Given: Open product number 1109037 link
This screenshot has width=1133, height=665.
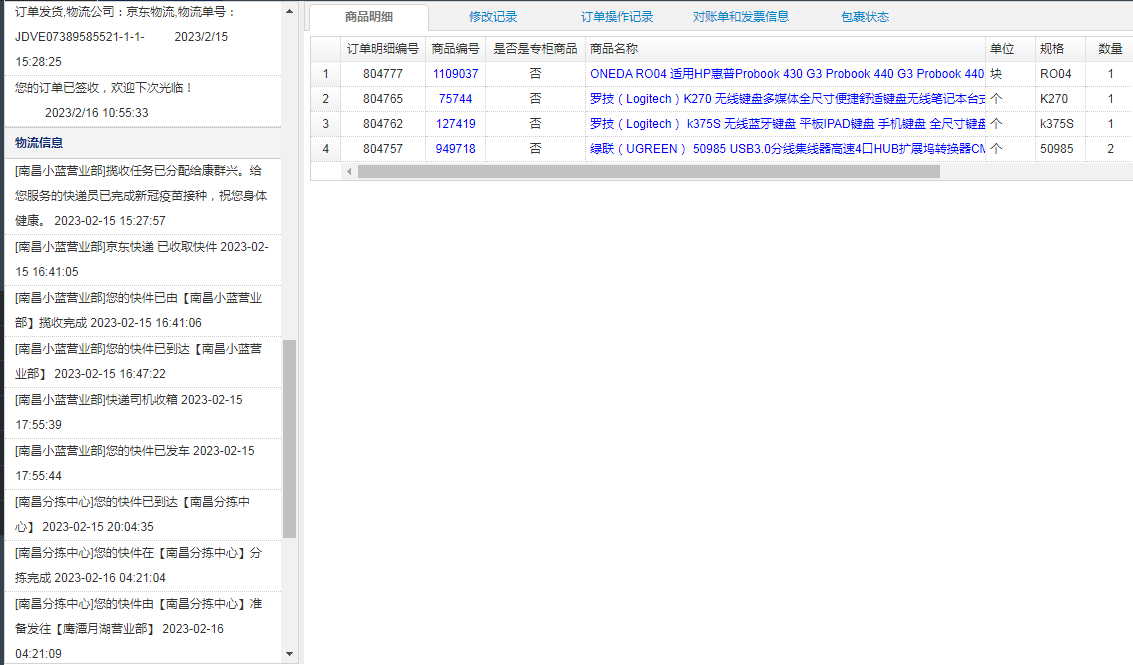Looking at the screenshot, I should coord(455,74).
